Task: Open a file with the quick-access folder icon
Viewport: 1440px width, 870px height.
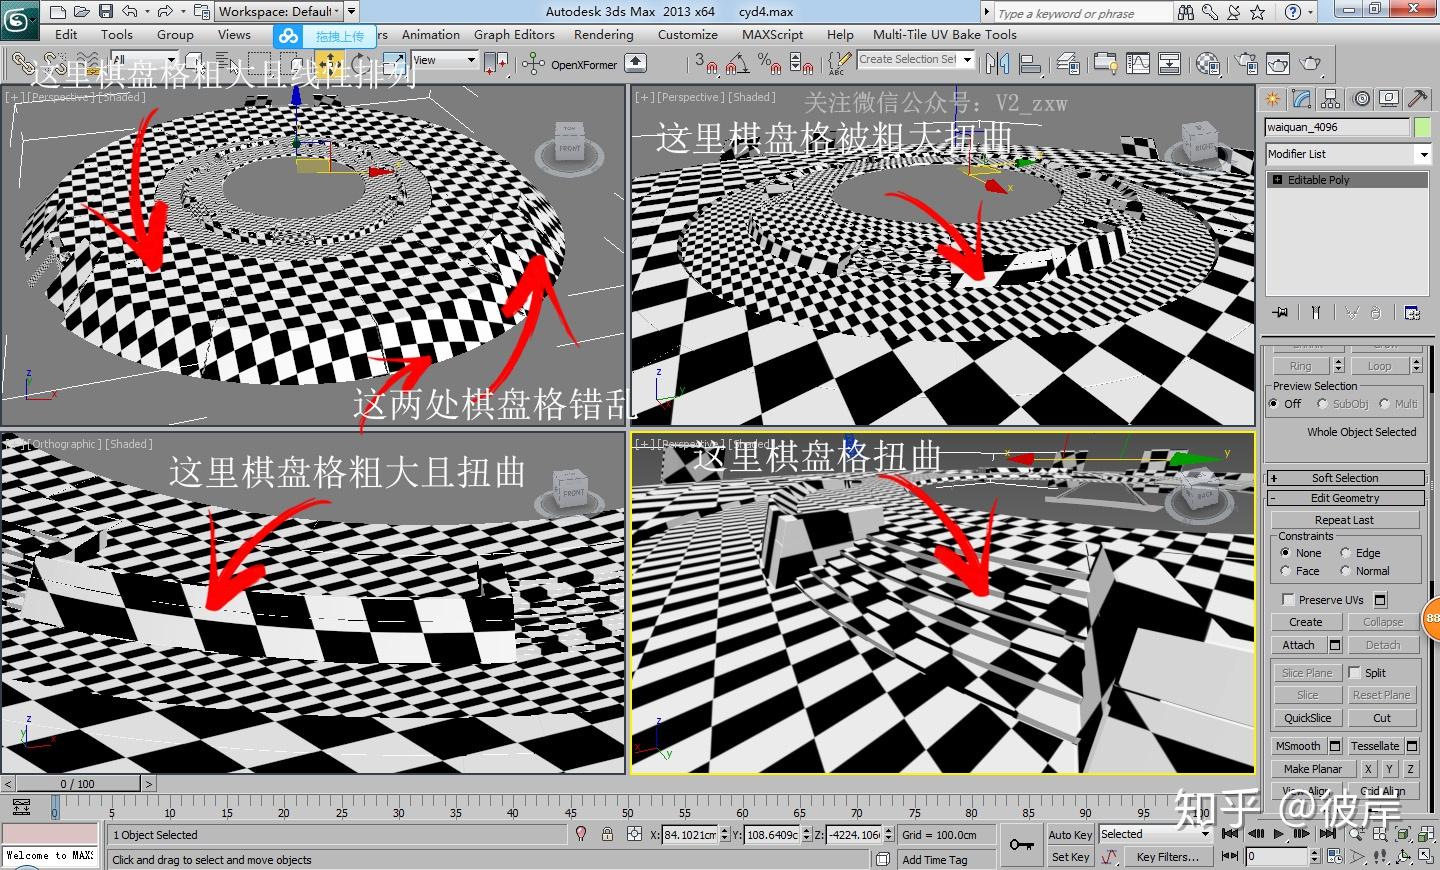Action: (81, 12)
